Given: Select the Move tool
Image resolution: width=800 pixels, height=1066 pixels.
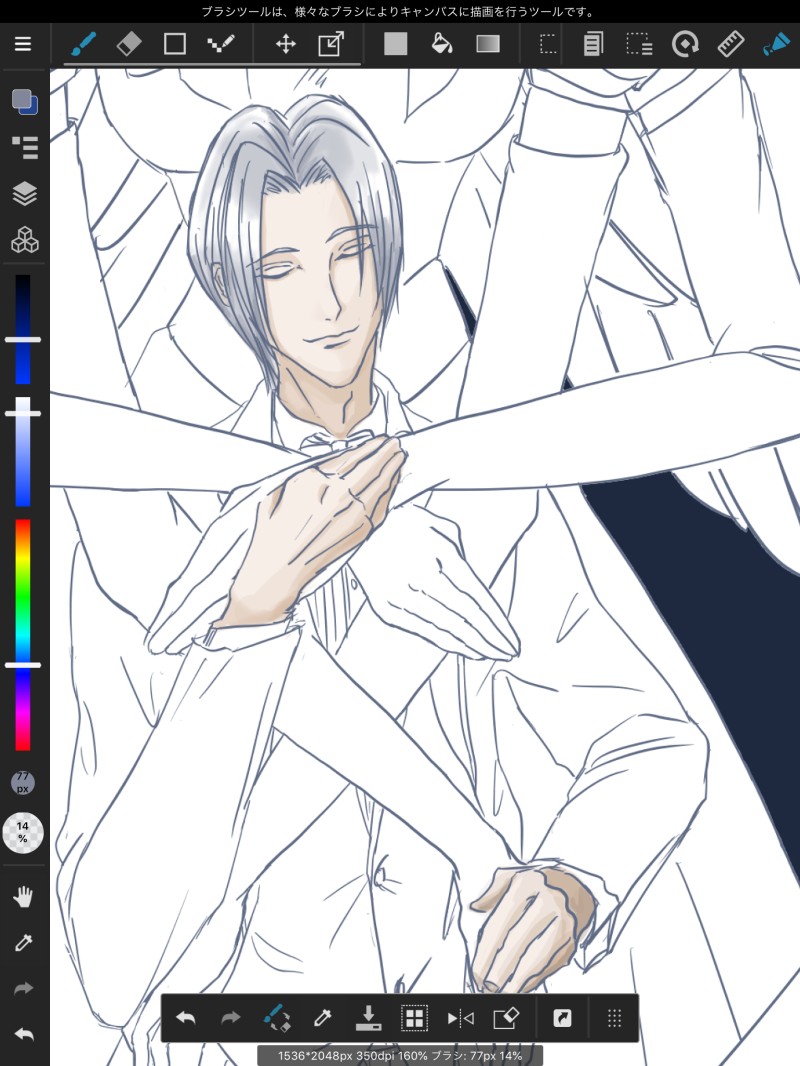Looking at the screenshot, I should tap(285, 44).
